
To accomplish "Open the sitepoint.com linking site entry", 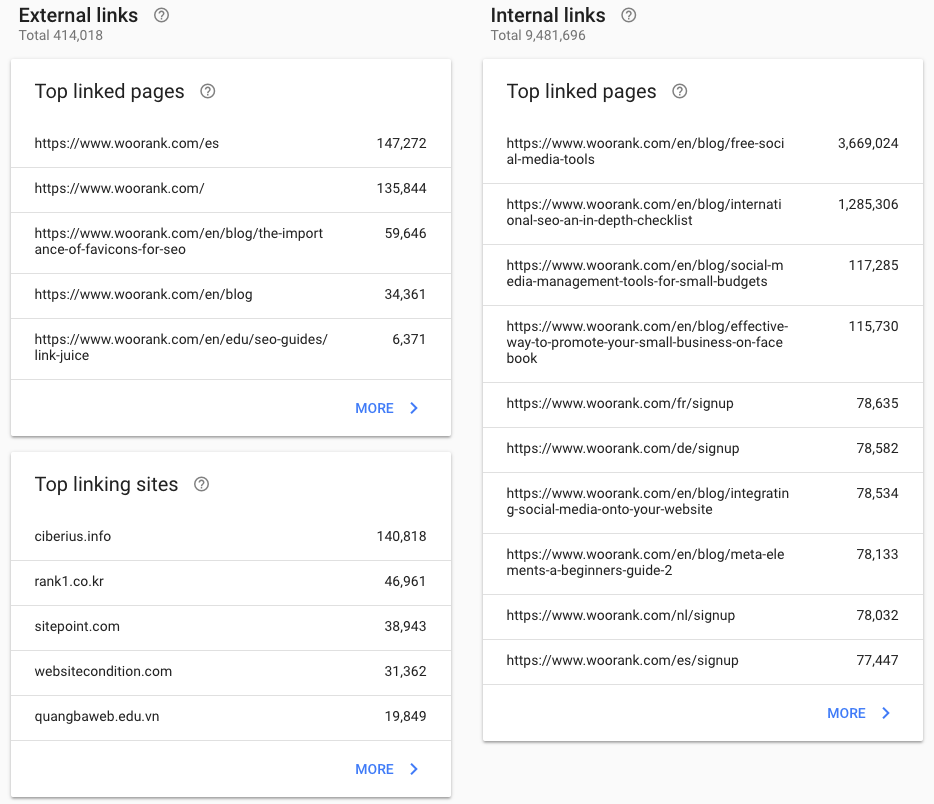I will tap(230, 627).
